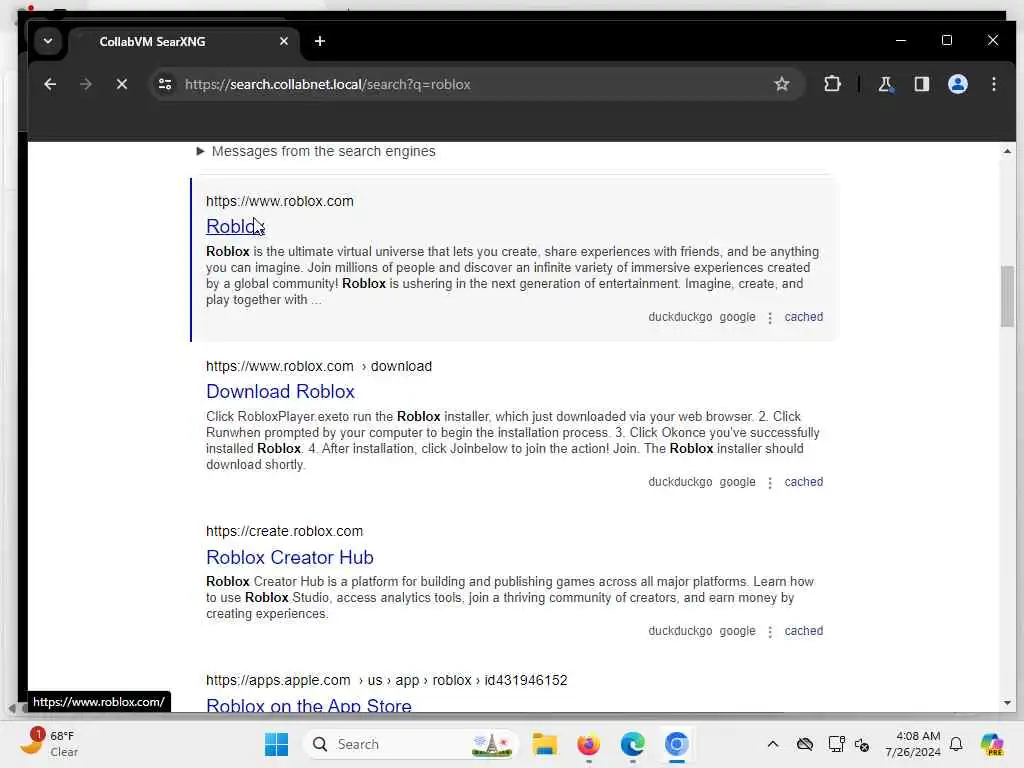This screenshot has width=1024, height=768.
Task: Open more options dots on Download Roblox result
Action: (770, 483)
